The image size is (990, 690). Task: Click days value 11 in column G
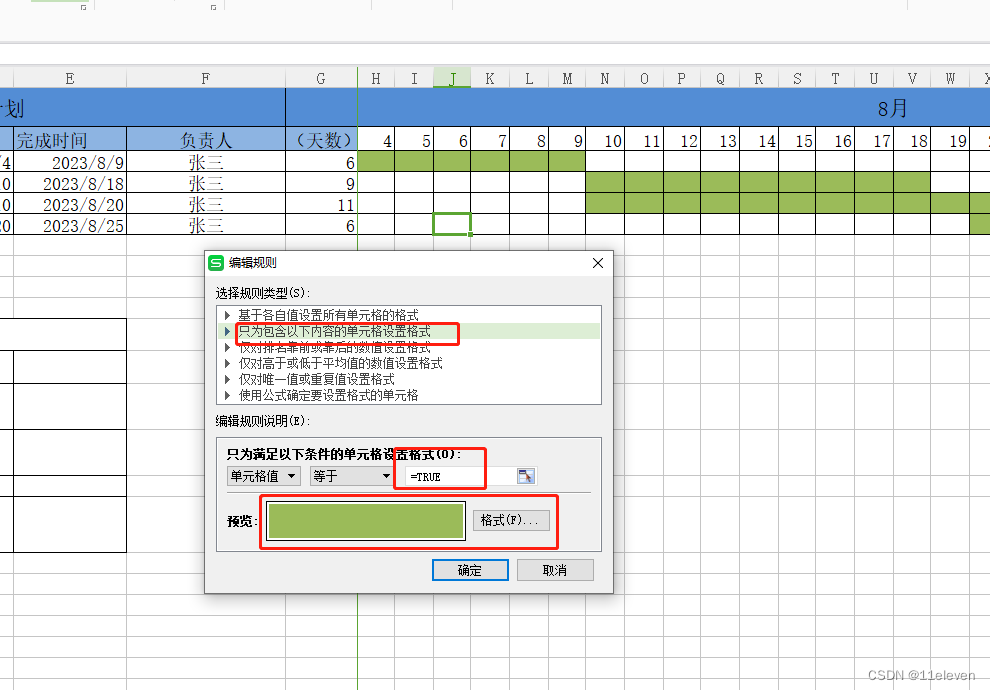tap(321, 204)
